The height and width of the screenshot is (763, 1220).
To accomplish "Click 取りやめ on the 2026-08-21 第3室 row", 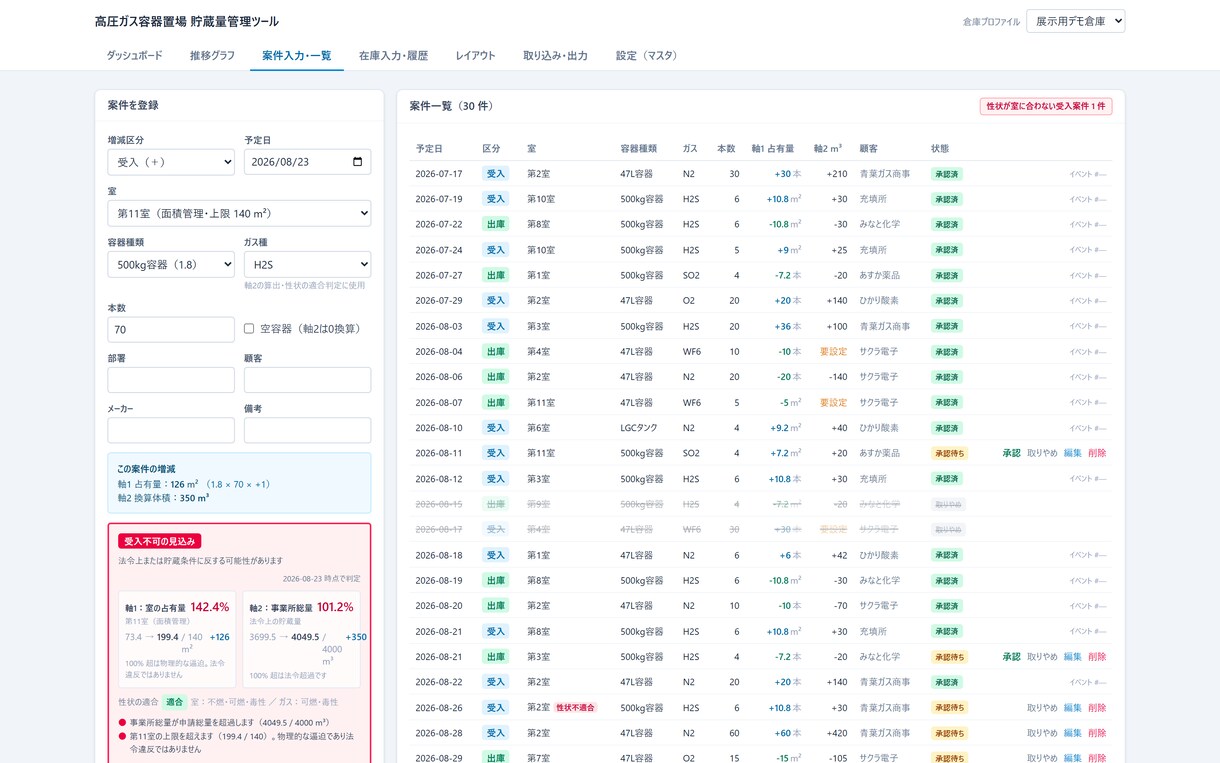I will tap(1042, 657).
